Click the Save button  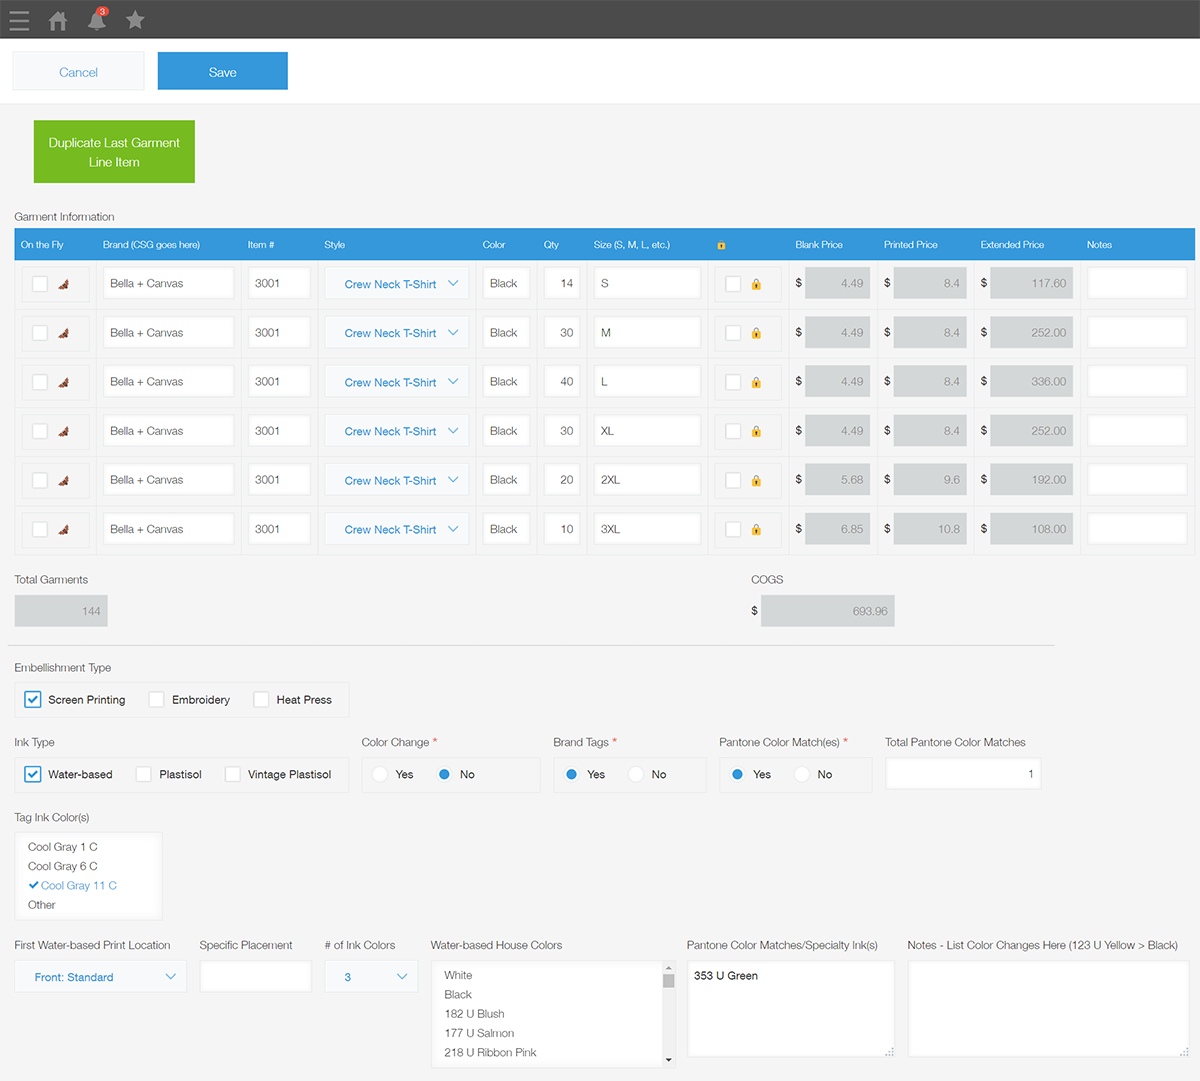pos(222,72)
